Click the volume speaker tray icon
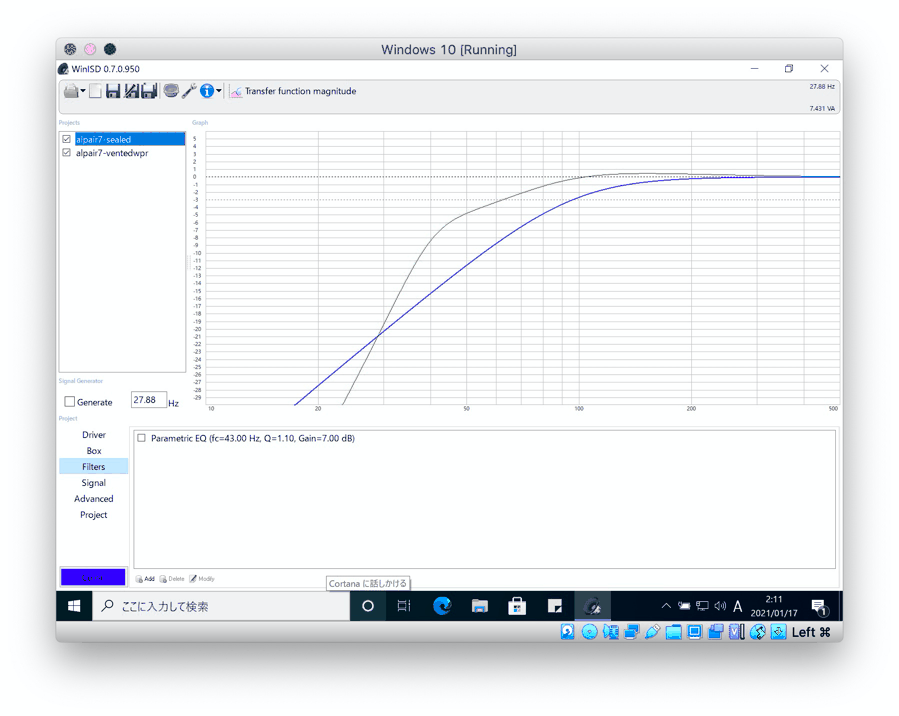This screenshot has height=716, width=899. pos(720,605)
